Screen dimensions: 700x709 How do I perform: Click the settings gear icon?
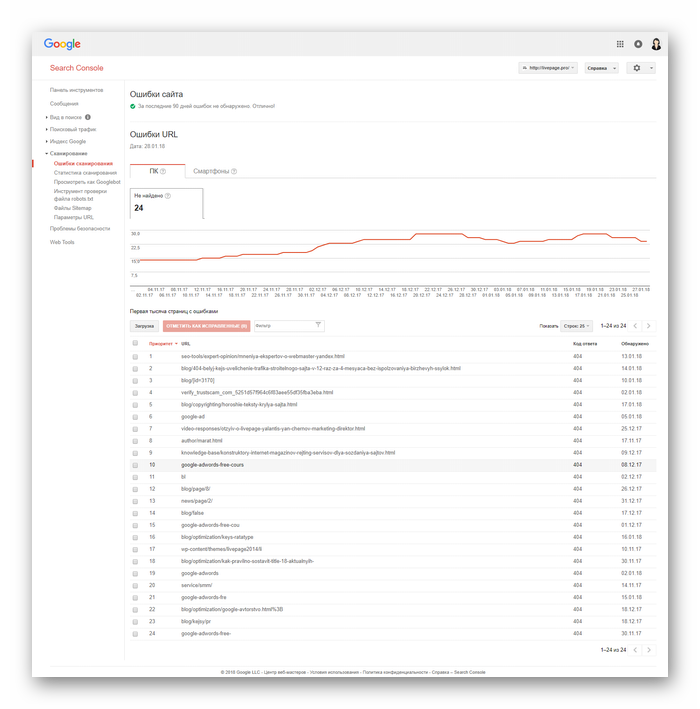pyautogui.click(x=637, y=68)
